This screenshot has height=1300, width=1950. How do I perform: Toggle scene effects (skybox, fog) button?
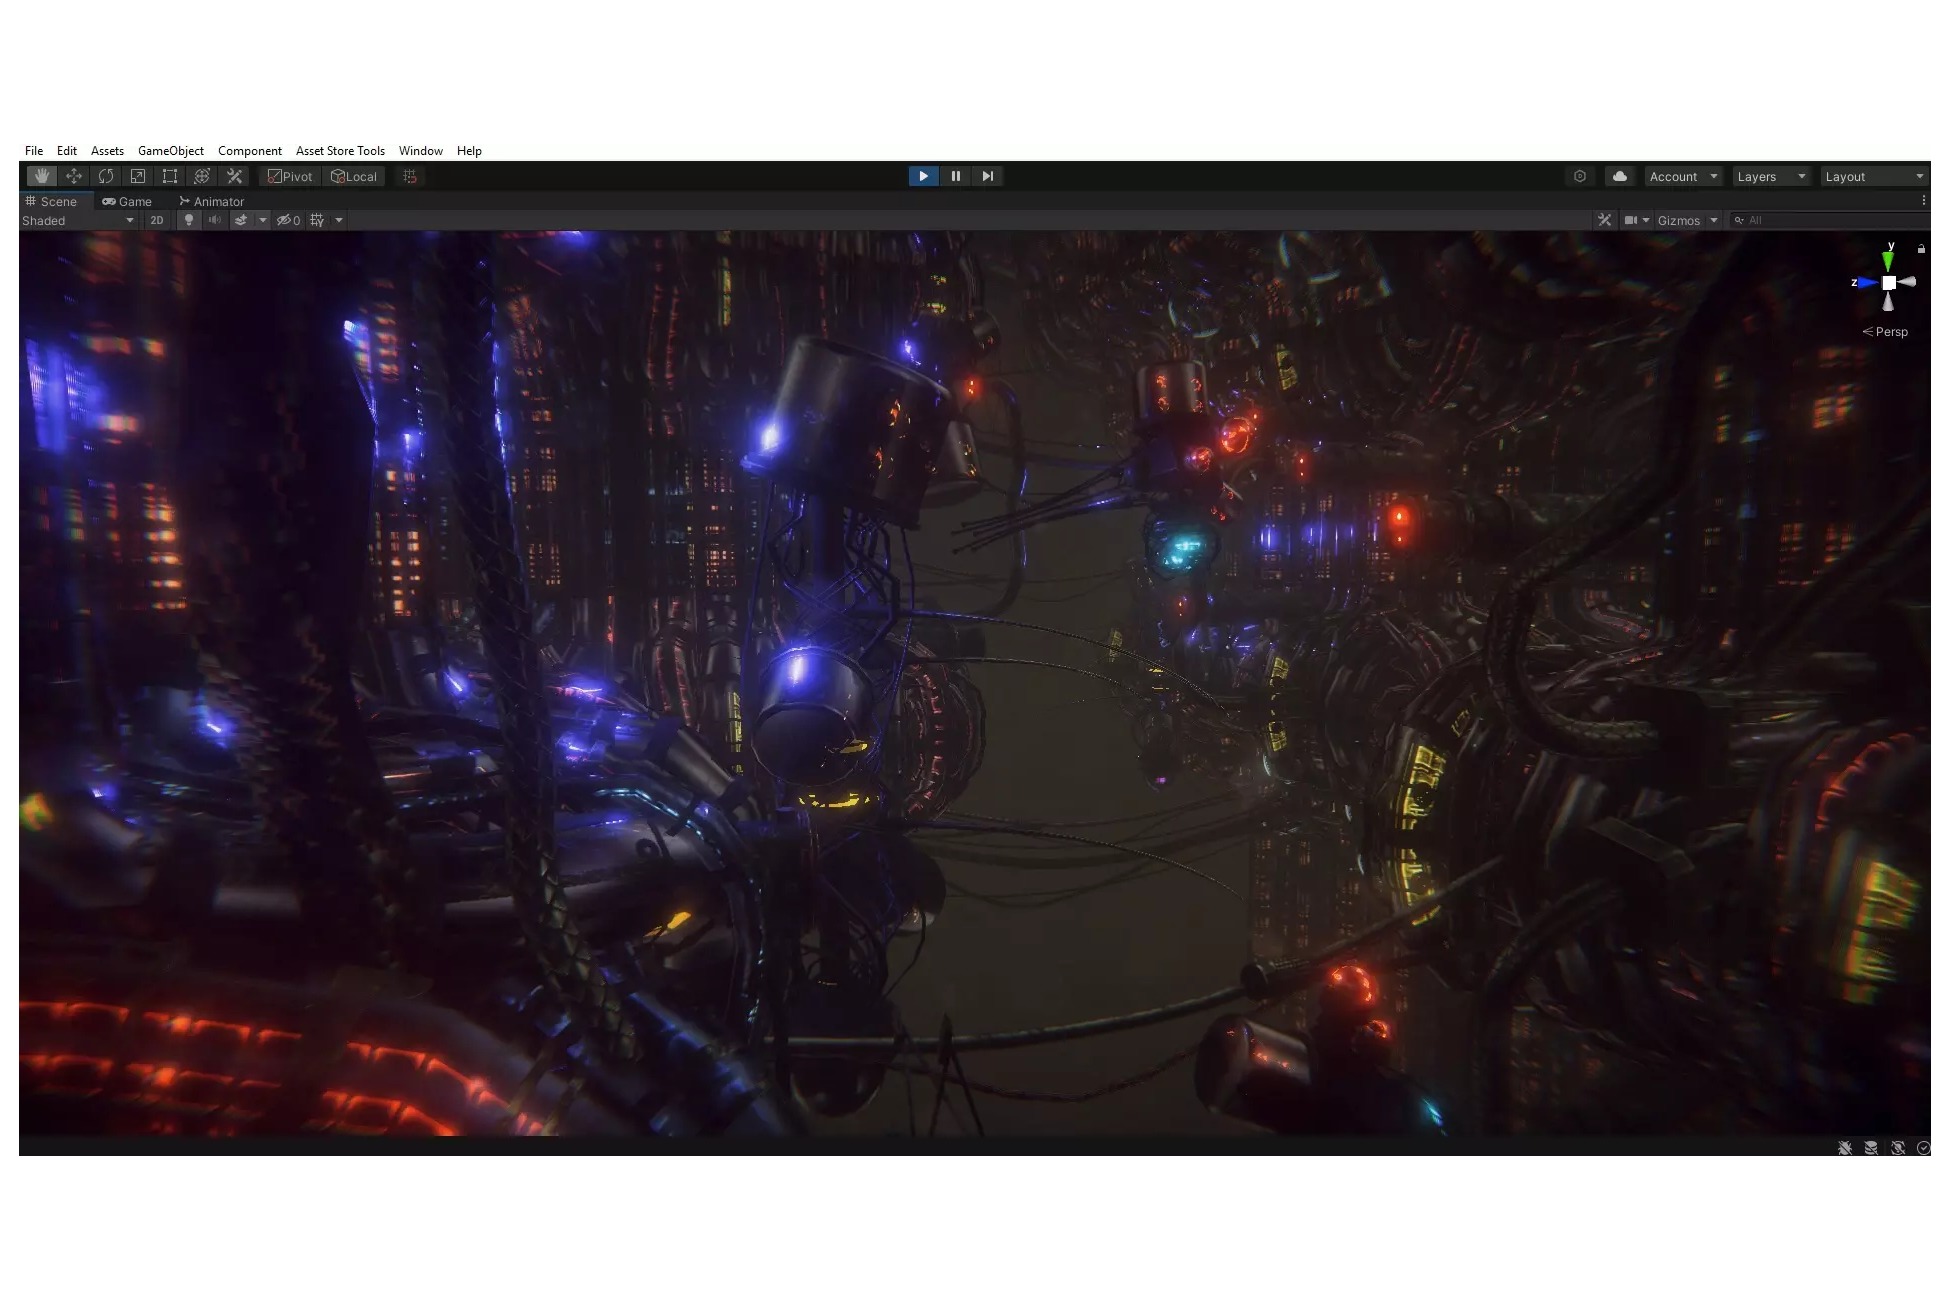(240, 220)
